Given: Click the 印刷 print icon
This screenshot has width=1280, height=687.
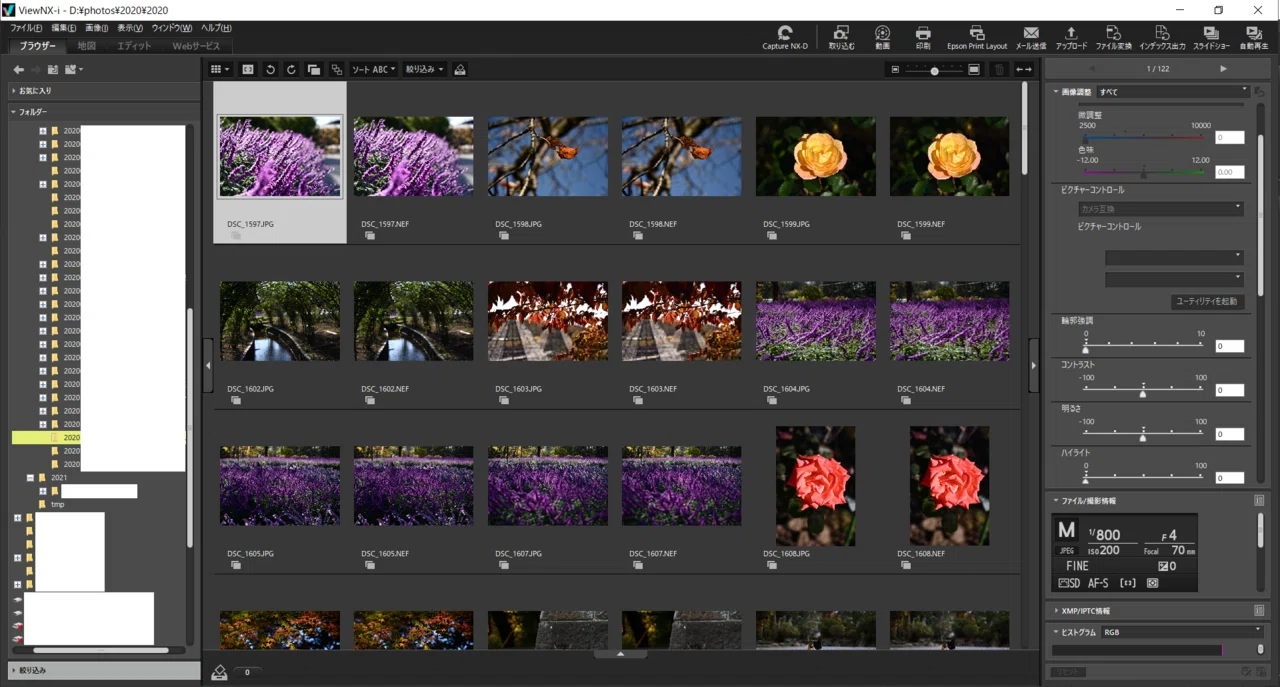Looking at the screenshot, I should point(923,38).
